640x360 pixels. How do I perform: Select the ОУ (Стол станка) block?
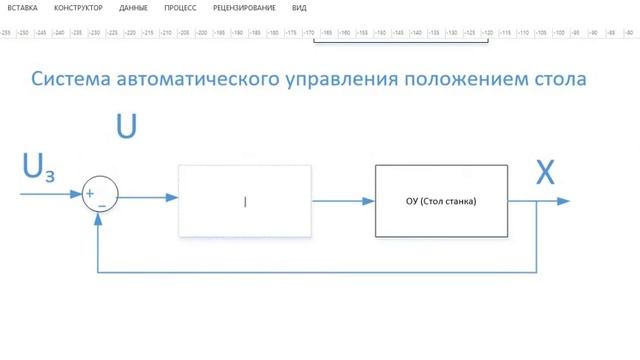pos(441,201)
